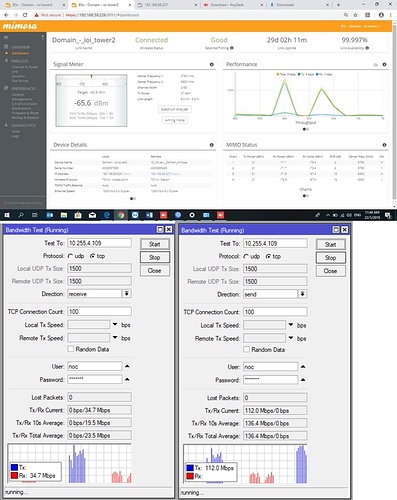Open the MIMO Status info icon

384,145
